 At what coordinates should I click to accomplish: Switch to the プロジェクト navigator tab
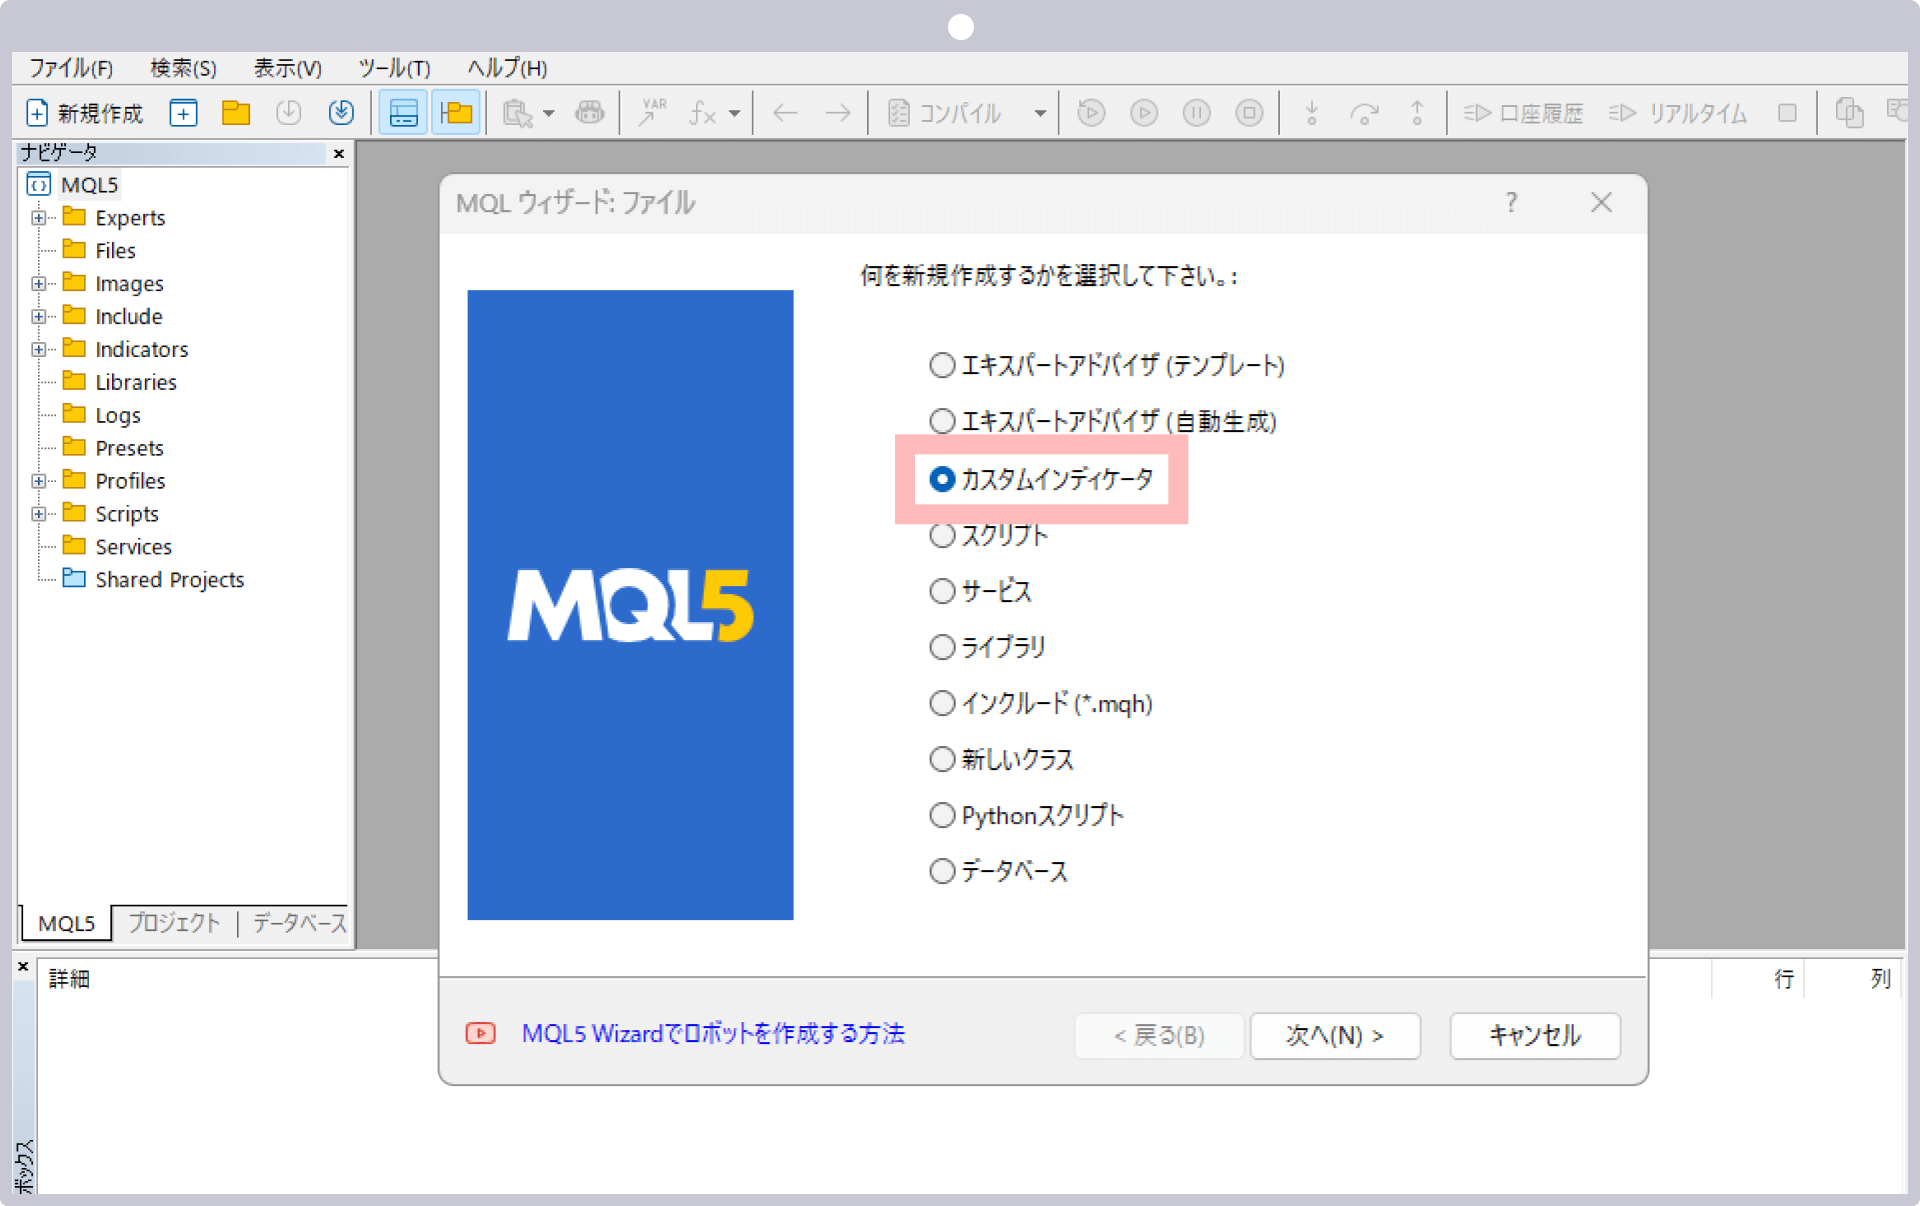[173, 922]
